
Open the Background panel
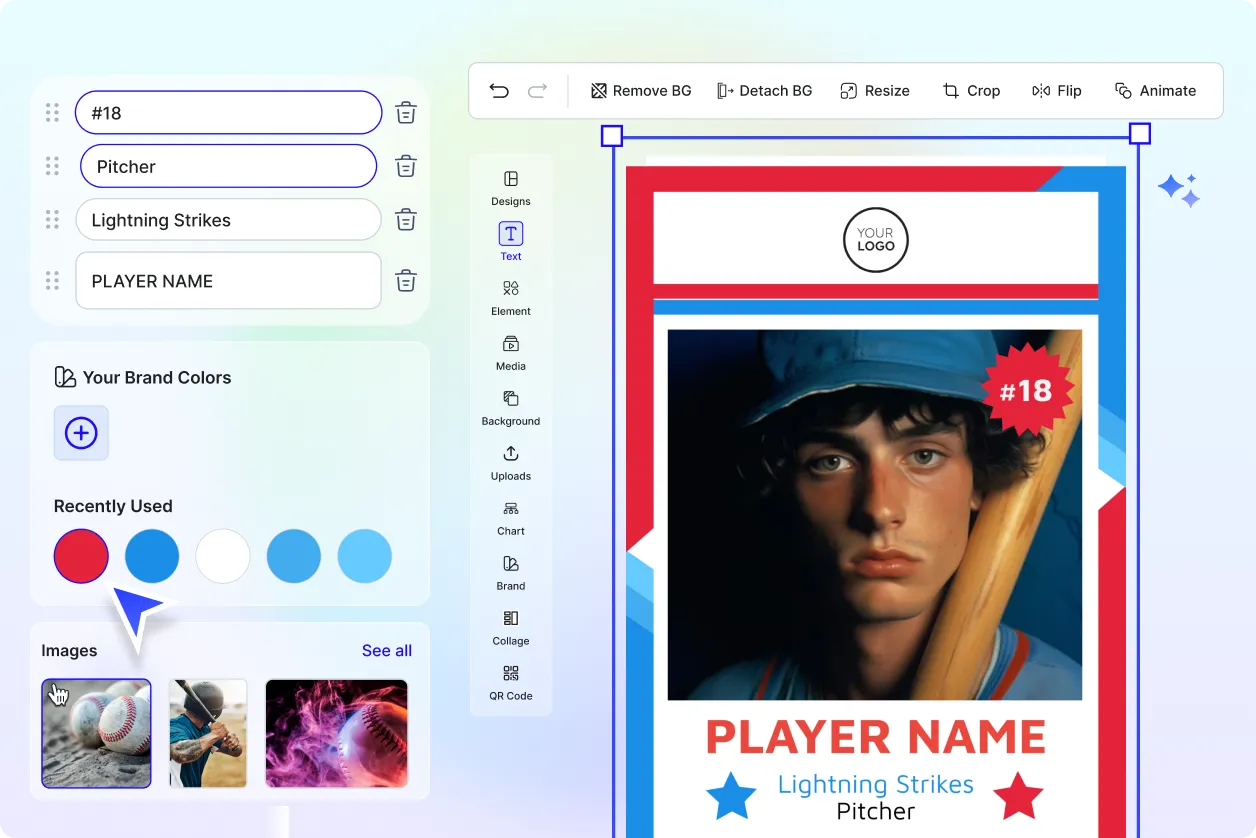pyautogui.click(x=510, y=407)
